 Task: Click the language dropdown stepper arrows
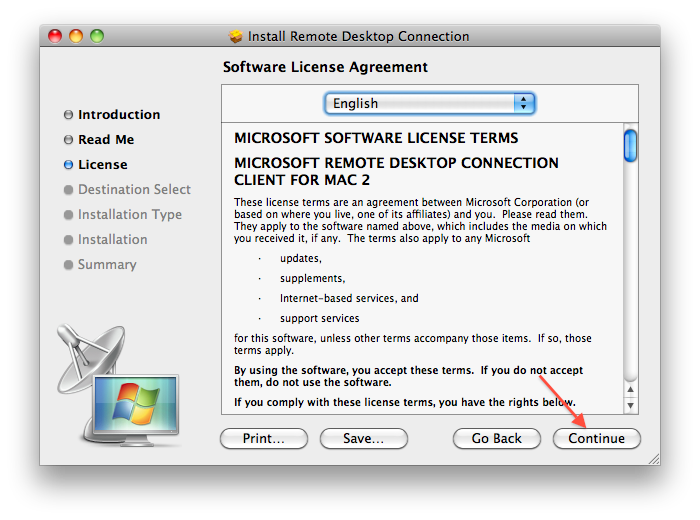tap(524, 104)
